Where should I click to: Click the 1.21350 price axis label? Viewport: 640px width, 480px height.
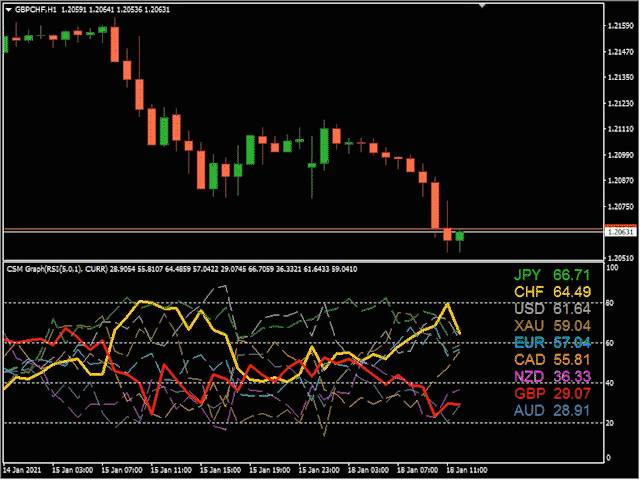click(620, 78)
